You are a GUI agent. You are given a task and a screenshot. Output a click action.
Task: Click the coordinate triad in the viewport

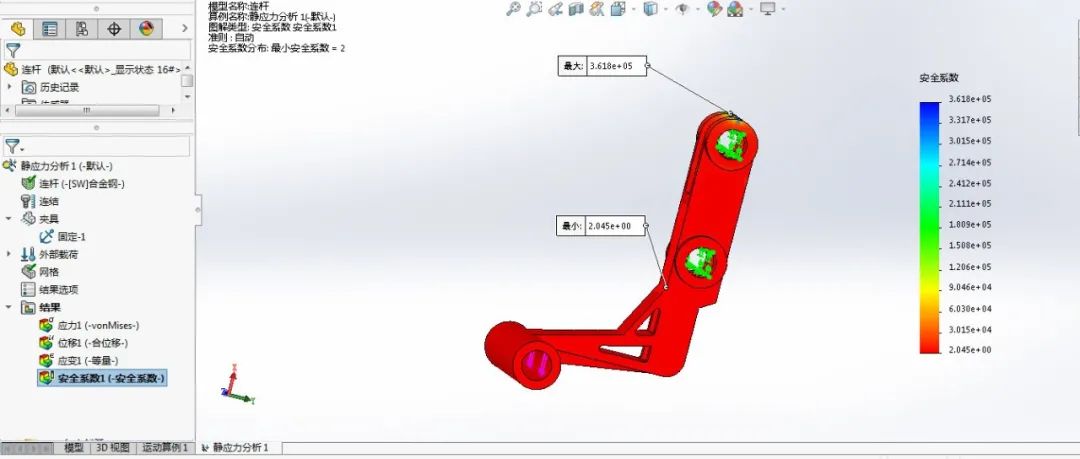coord(236,386)
